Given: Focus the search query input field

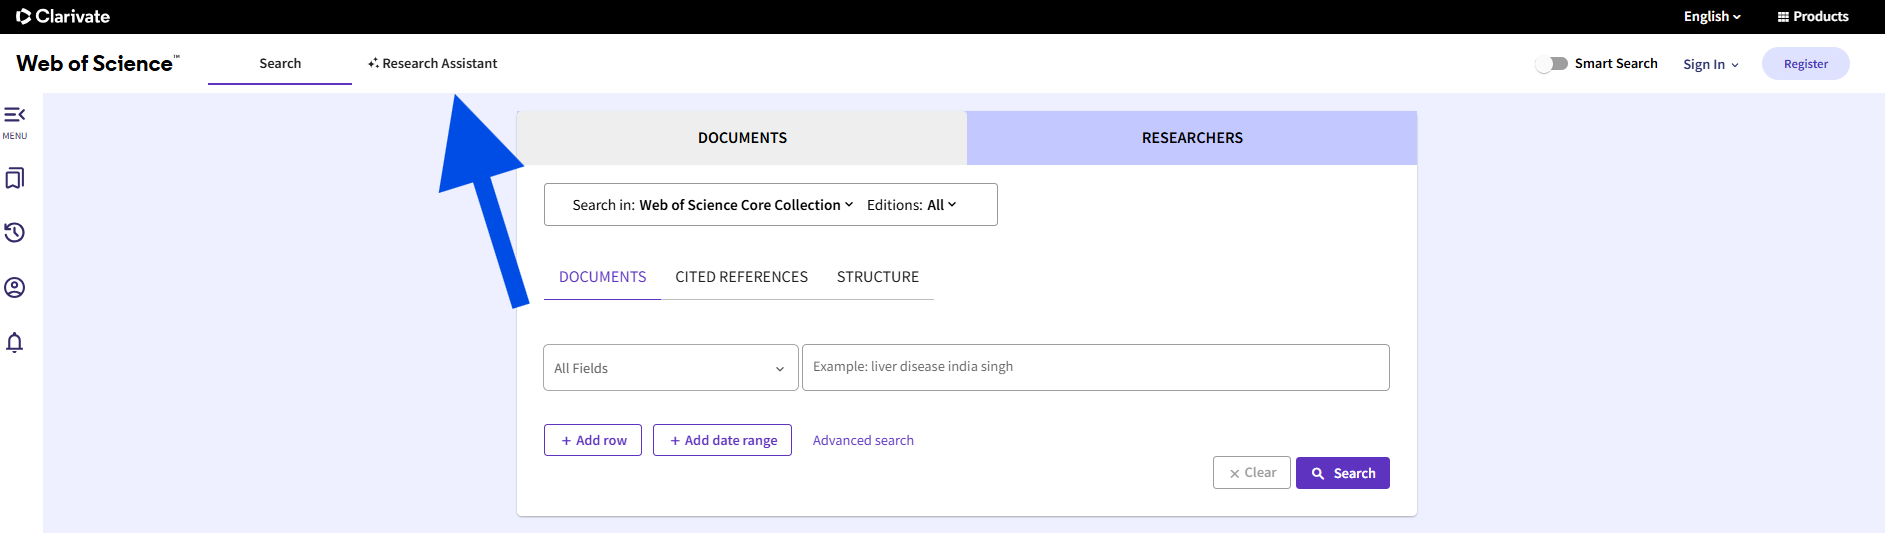Looking at the screenshot, I should click(1096, 367).
